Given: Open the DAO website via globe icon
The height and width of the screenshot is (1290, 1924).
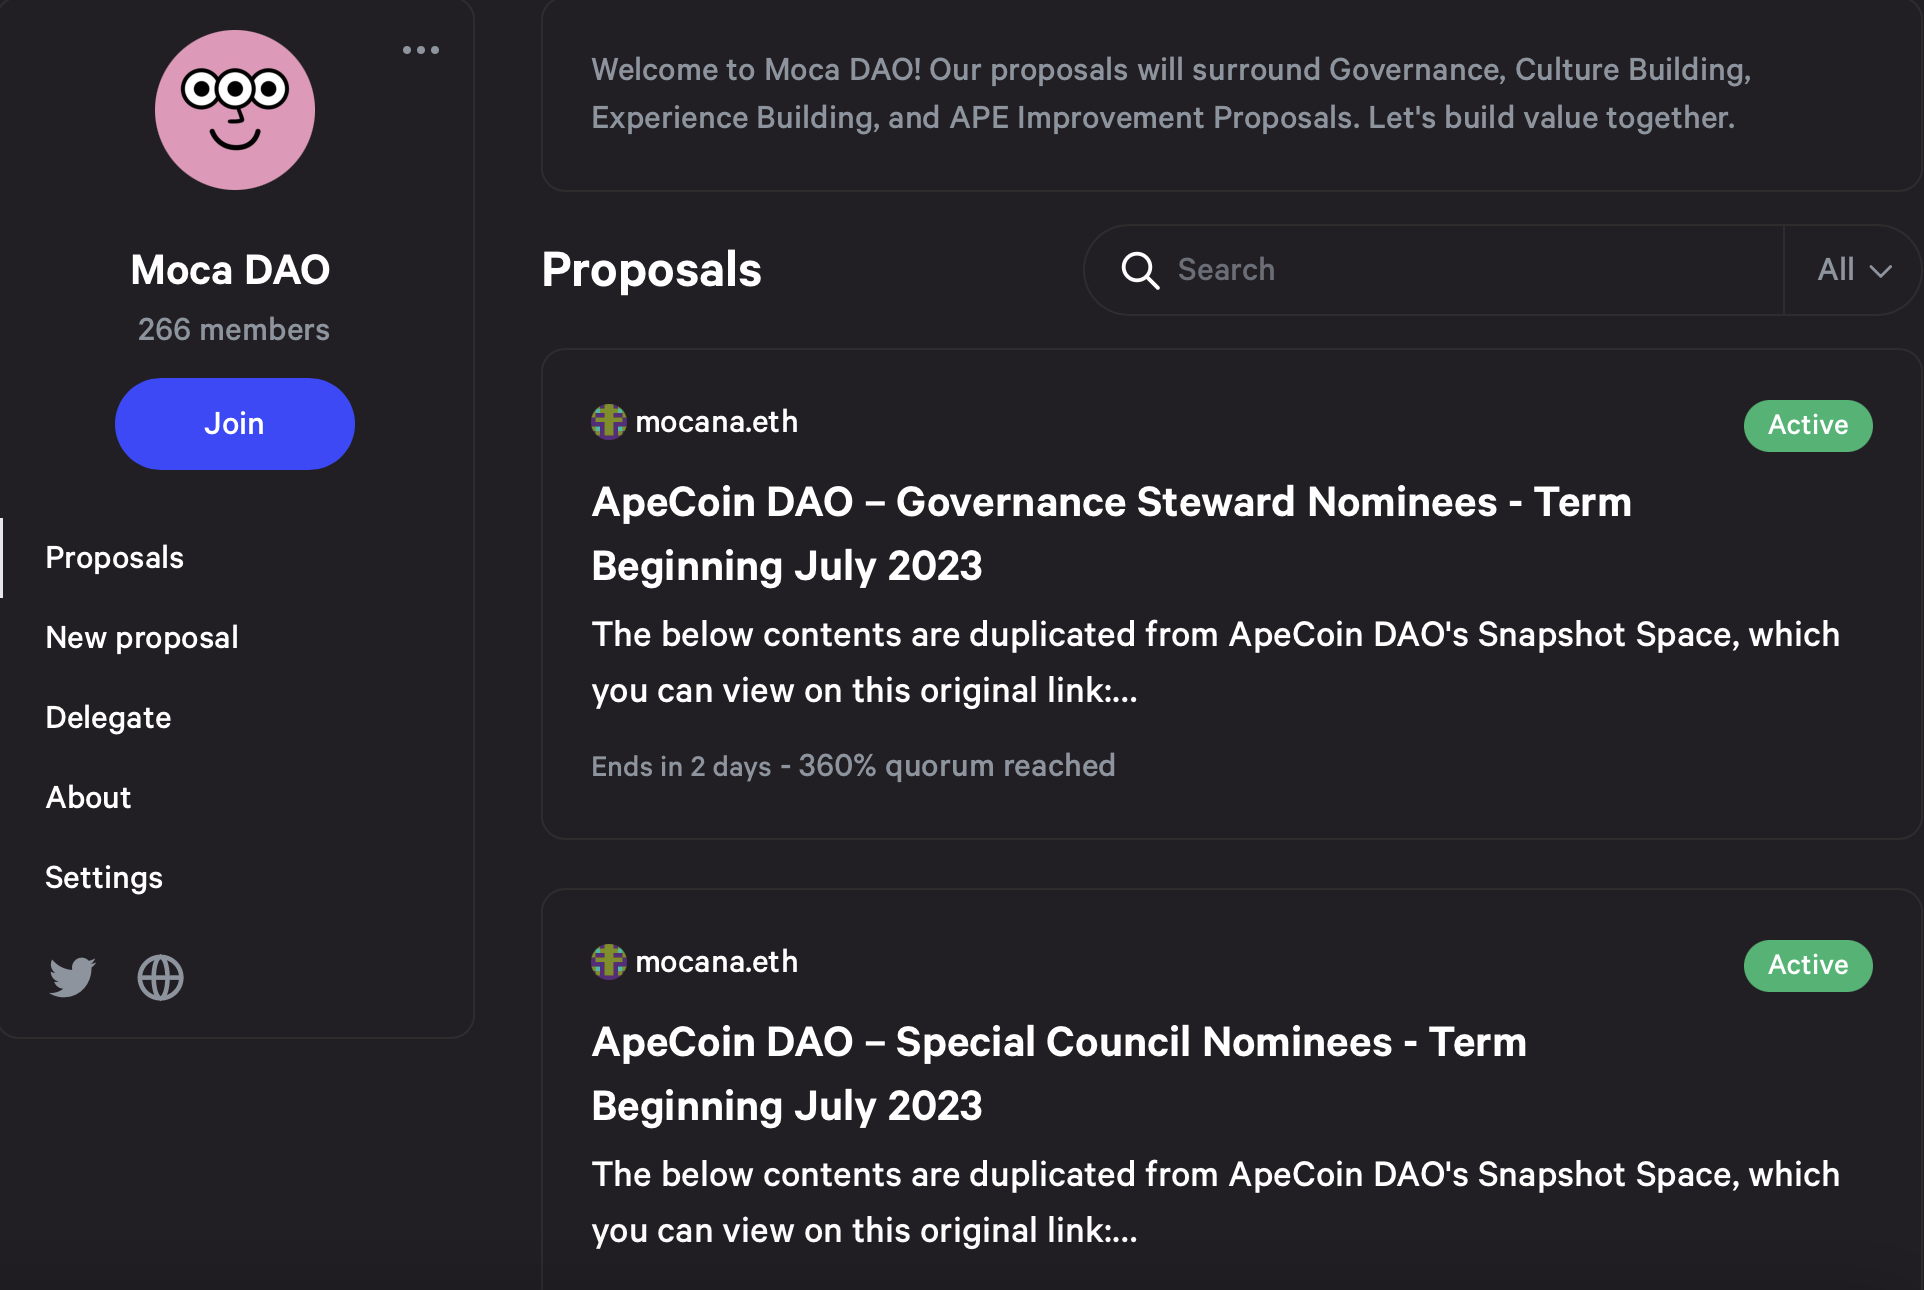Looking at the screenshot, I should [x=160, y=977].
